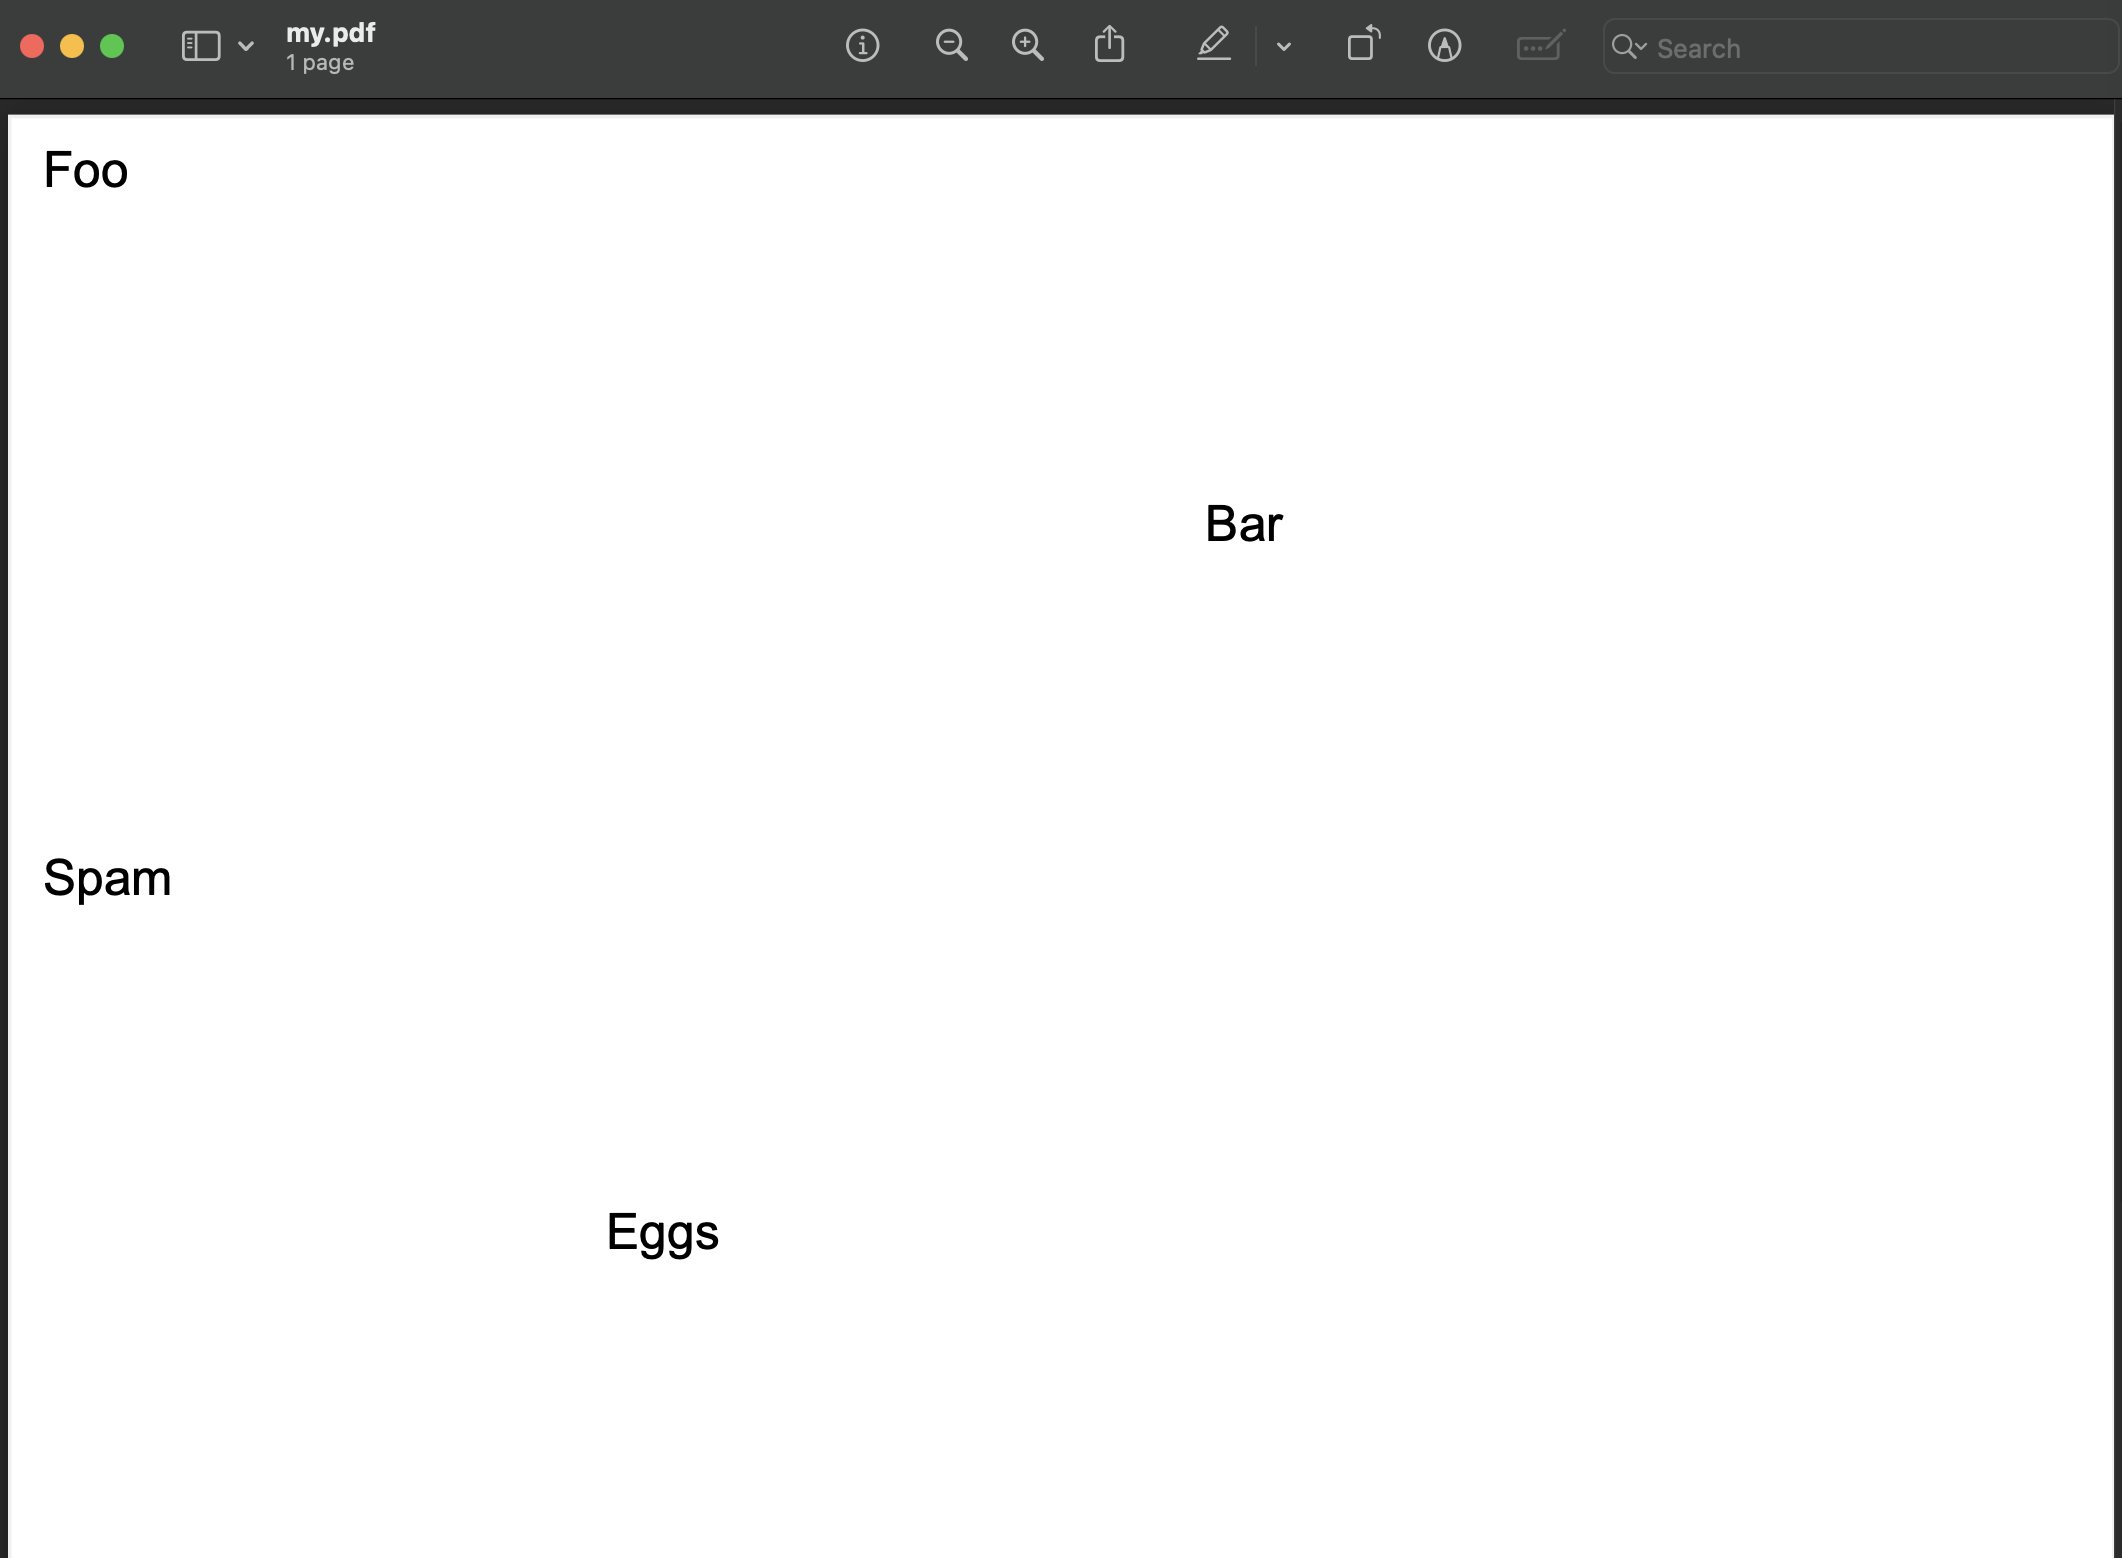
Task: Zoom out of the PDF
Action: pos(951,46)
